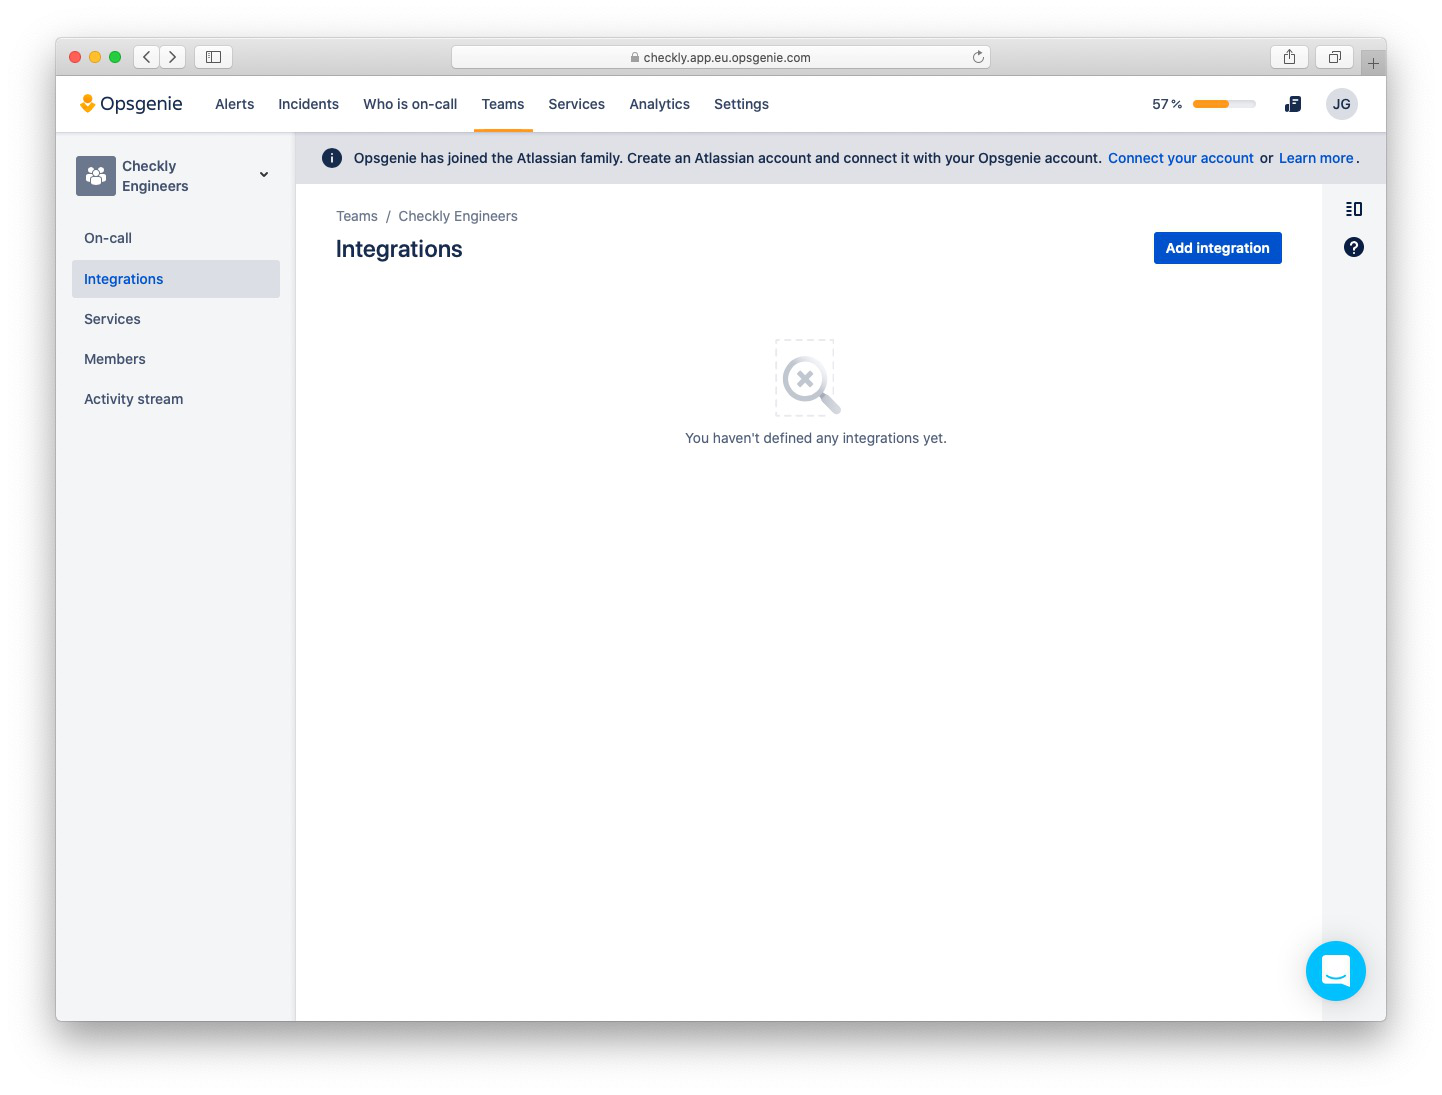This screenshot has width=1442, height=1095.
Task: Select Activity stream in the sidebar
Action: pos(133,399)
